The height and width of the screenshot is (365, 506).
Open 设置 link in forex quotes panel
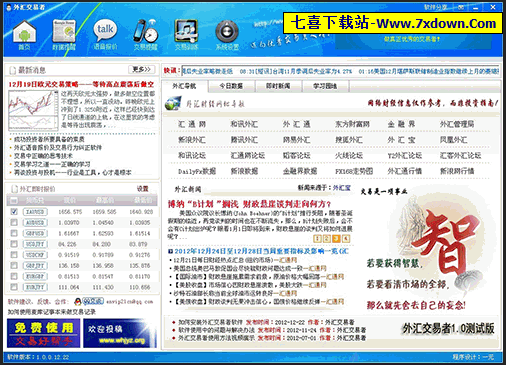click(143, 189)
